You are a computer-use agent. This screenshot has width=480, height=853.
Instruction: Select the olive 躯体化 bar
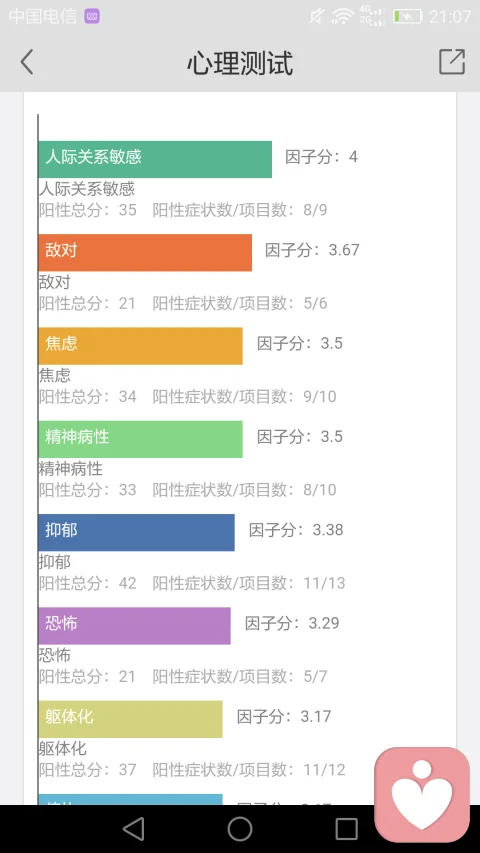131,719
